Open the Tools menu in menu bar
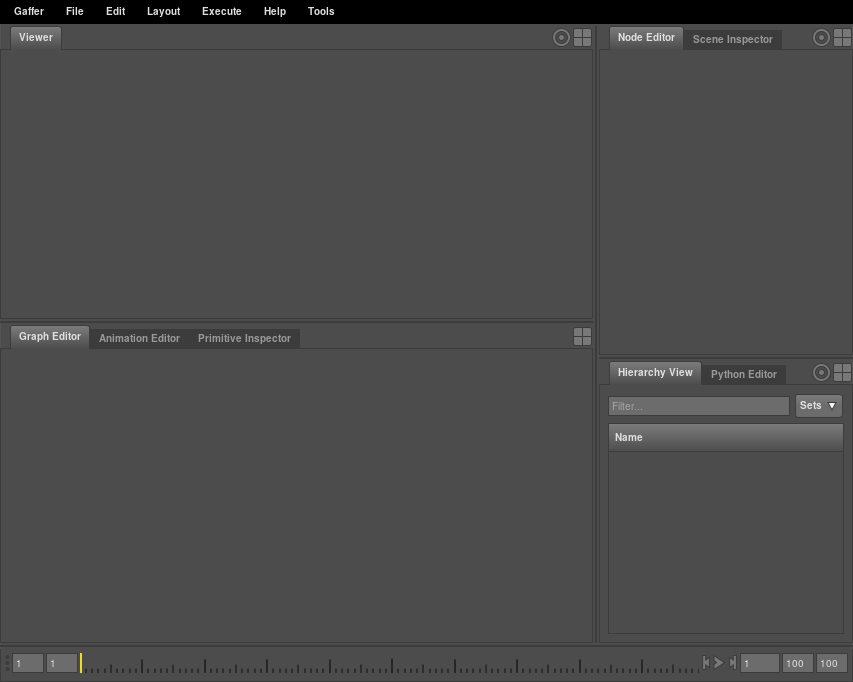Viewport: 853px width, 682px height. click(321, 12)
